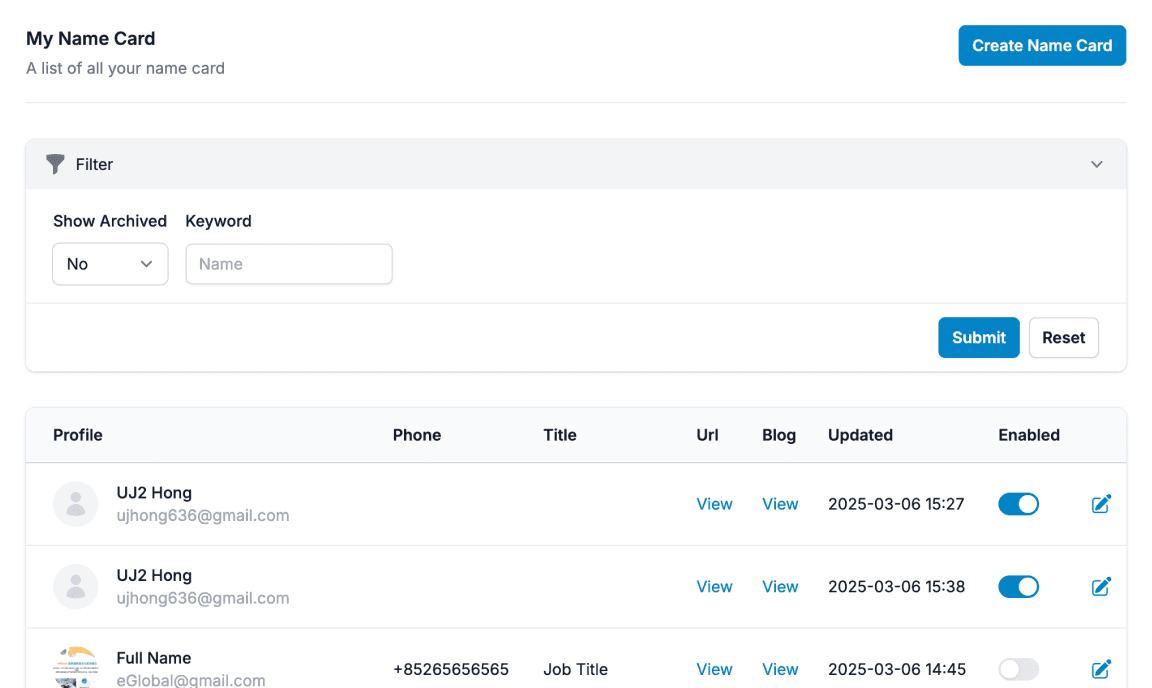
Task: Click the funnel Filter icon
Action: click(56, 164)
